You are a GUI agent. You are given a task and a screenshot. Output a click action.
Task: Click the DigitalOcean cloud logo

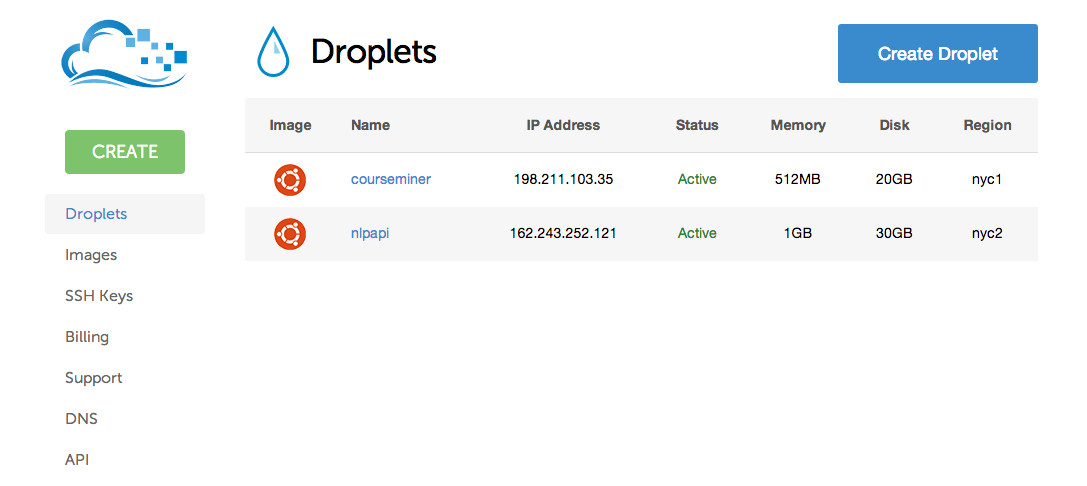tap(123, 62)
